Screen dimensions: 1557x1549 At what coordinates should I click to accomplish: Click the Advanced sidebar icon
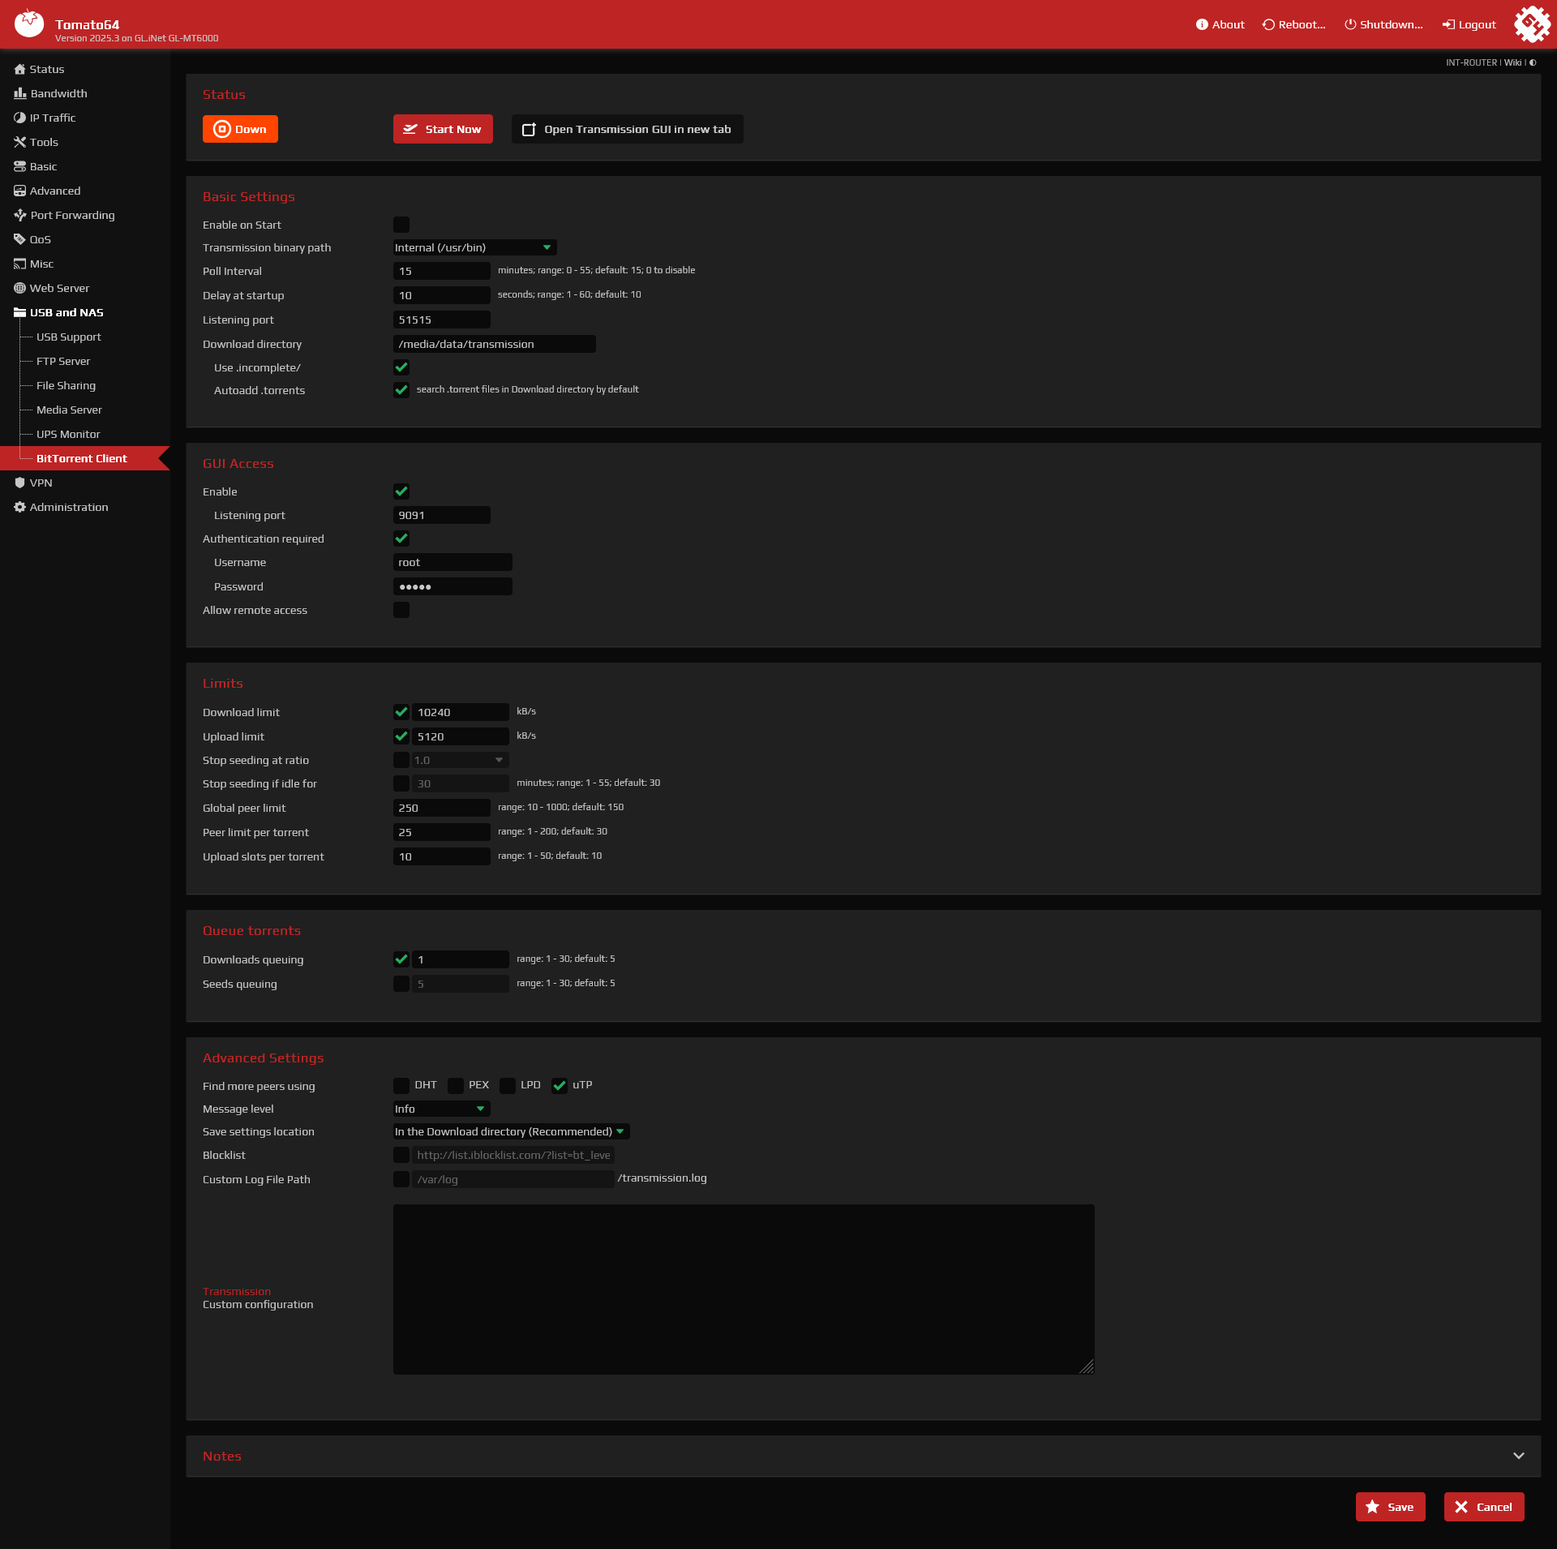pyautogui.click(x=19, y=191)
